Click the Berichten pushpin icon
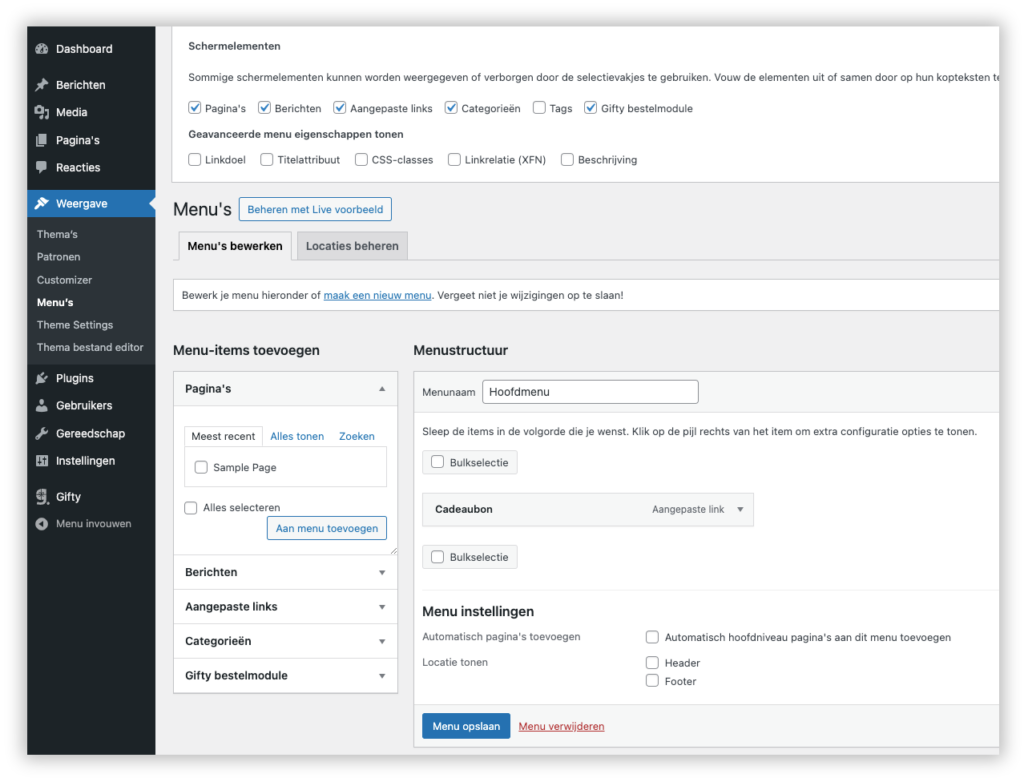This screenshot has height=778, width=1024. tap(42, 85)
